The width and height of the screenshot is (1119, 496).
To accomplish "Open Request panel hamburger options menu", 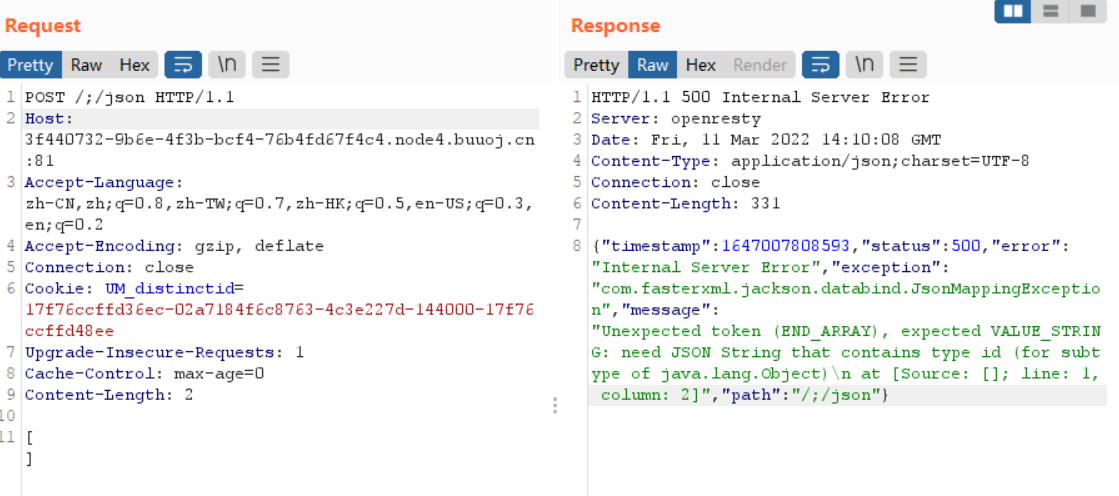I will [x=270, y=65].
